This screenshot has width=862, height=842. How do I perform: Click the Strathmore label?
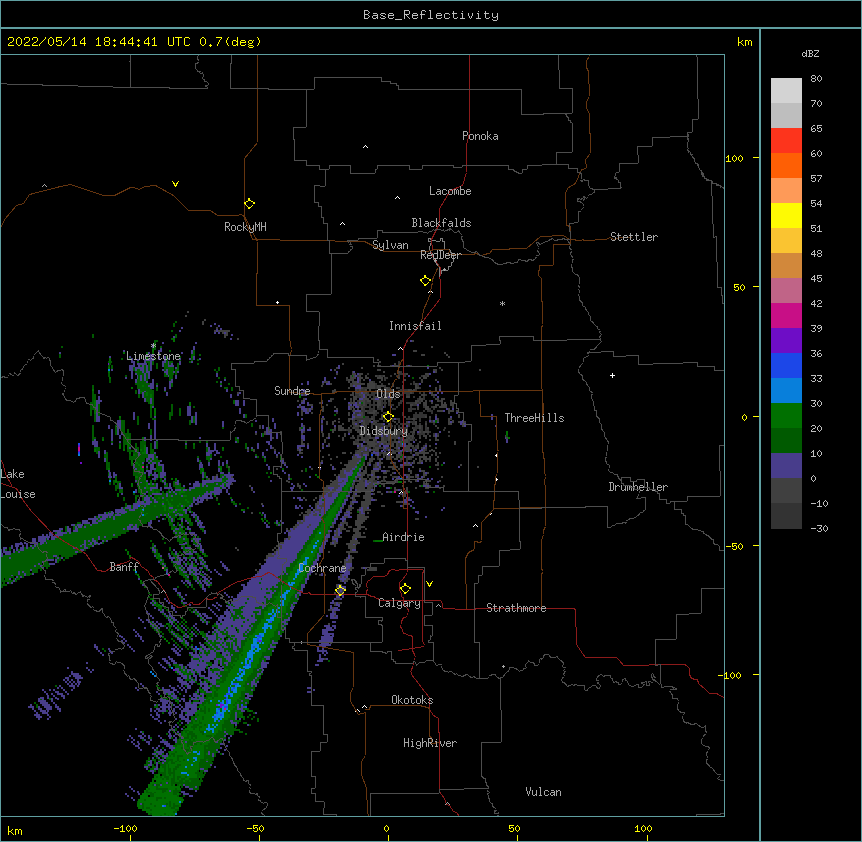516,608
